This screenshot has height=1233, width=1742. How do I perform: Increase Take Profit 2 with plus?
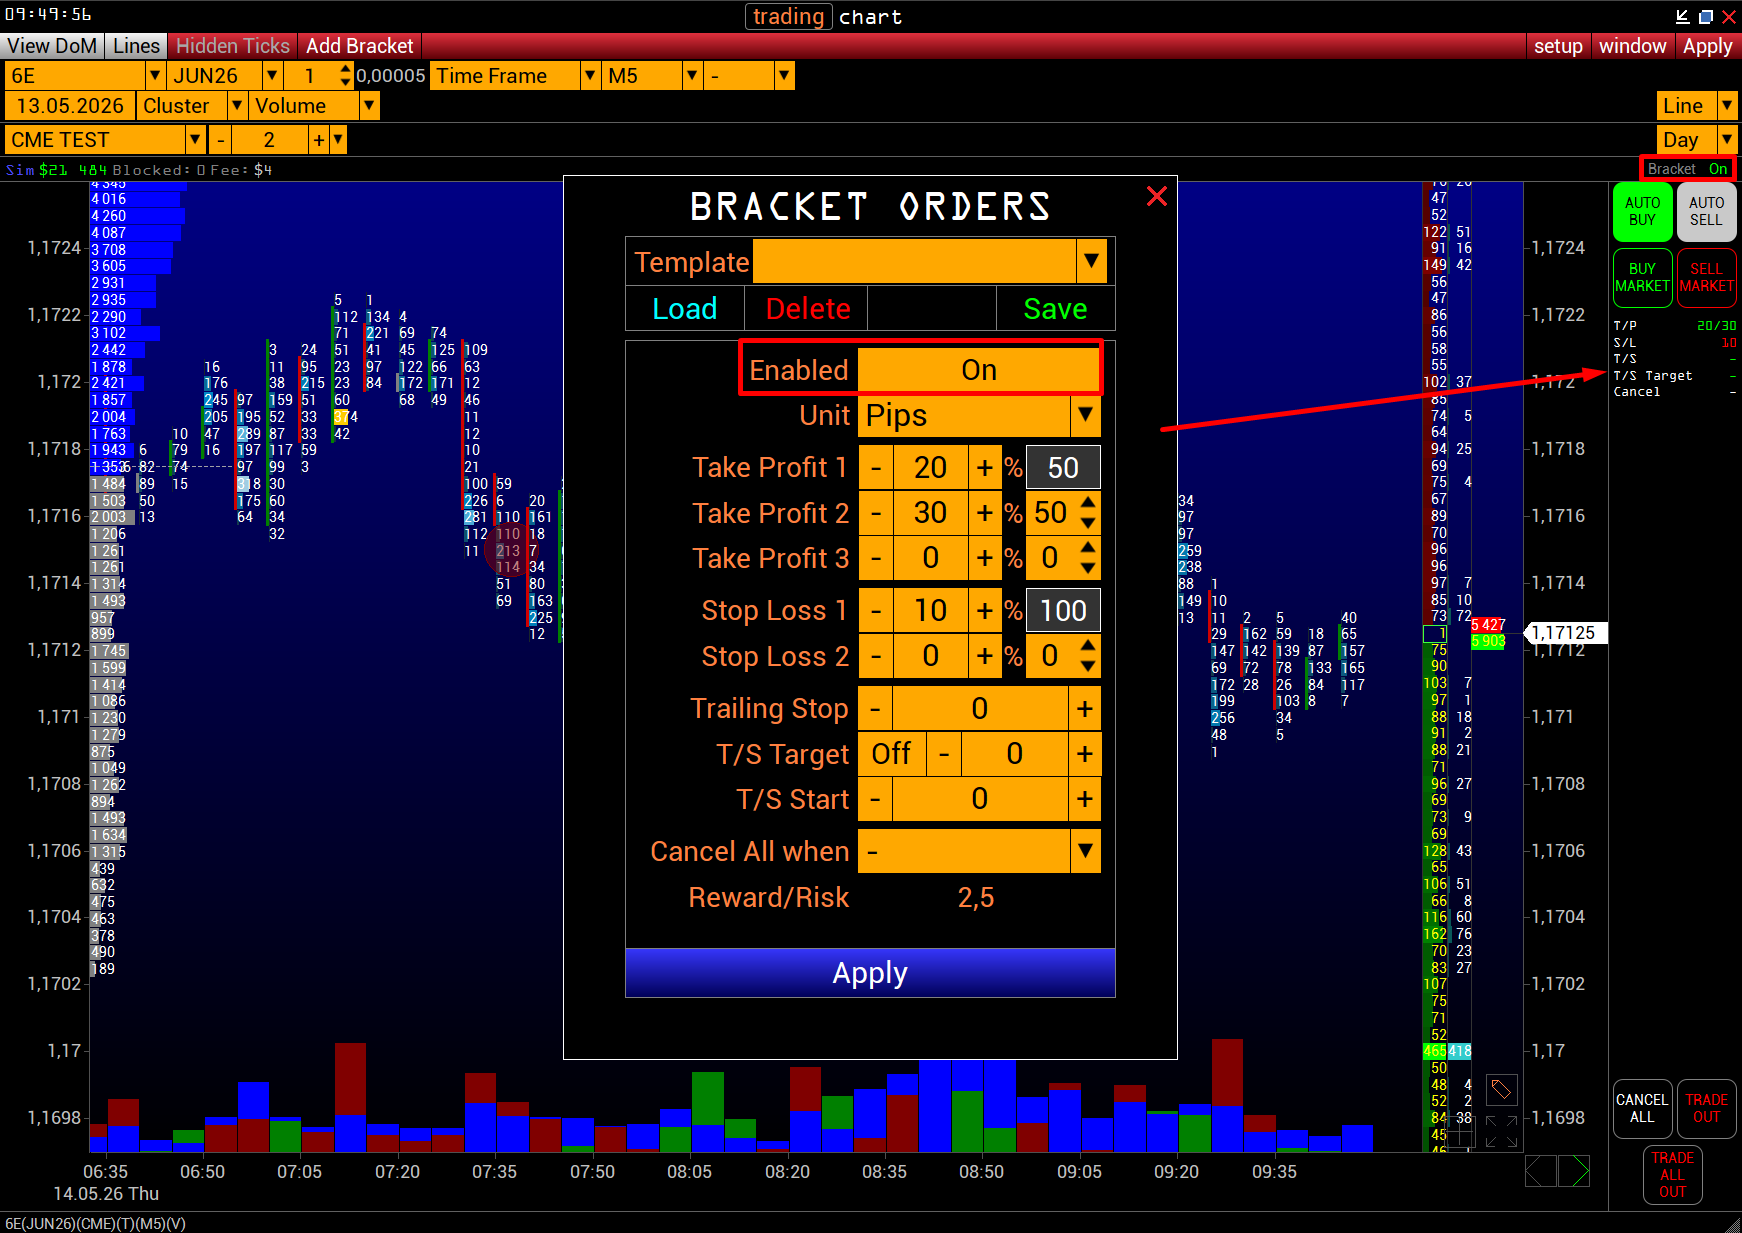point(985,513)
